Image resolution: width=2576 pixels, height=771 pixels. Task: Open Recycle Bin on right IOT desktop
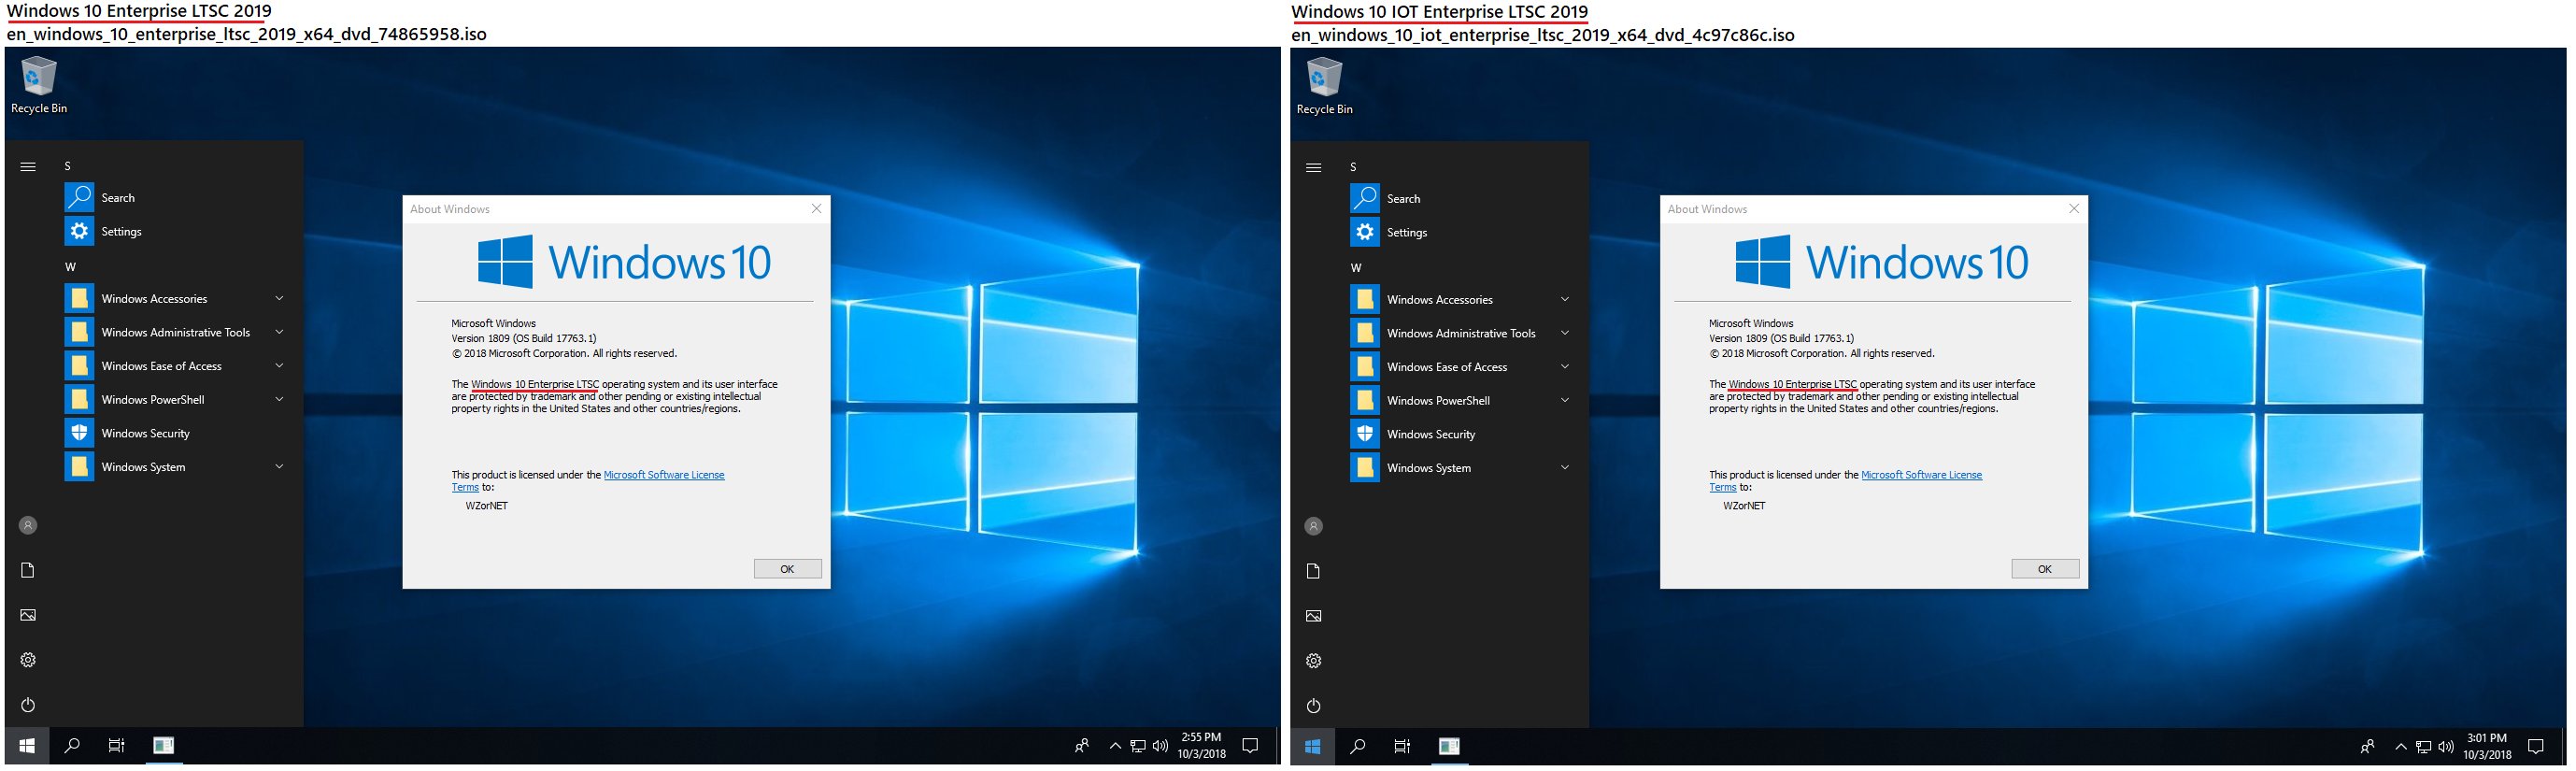[x=1324, y=87]
